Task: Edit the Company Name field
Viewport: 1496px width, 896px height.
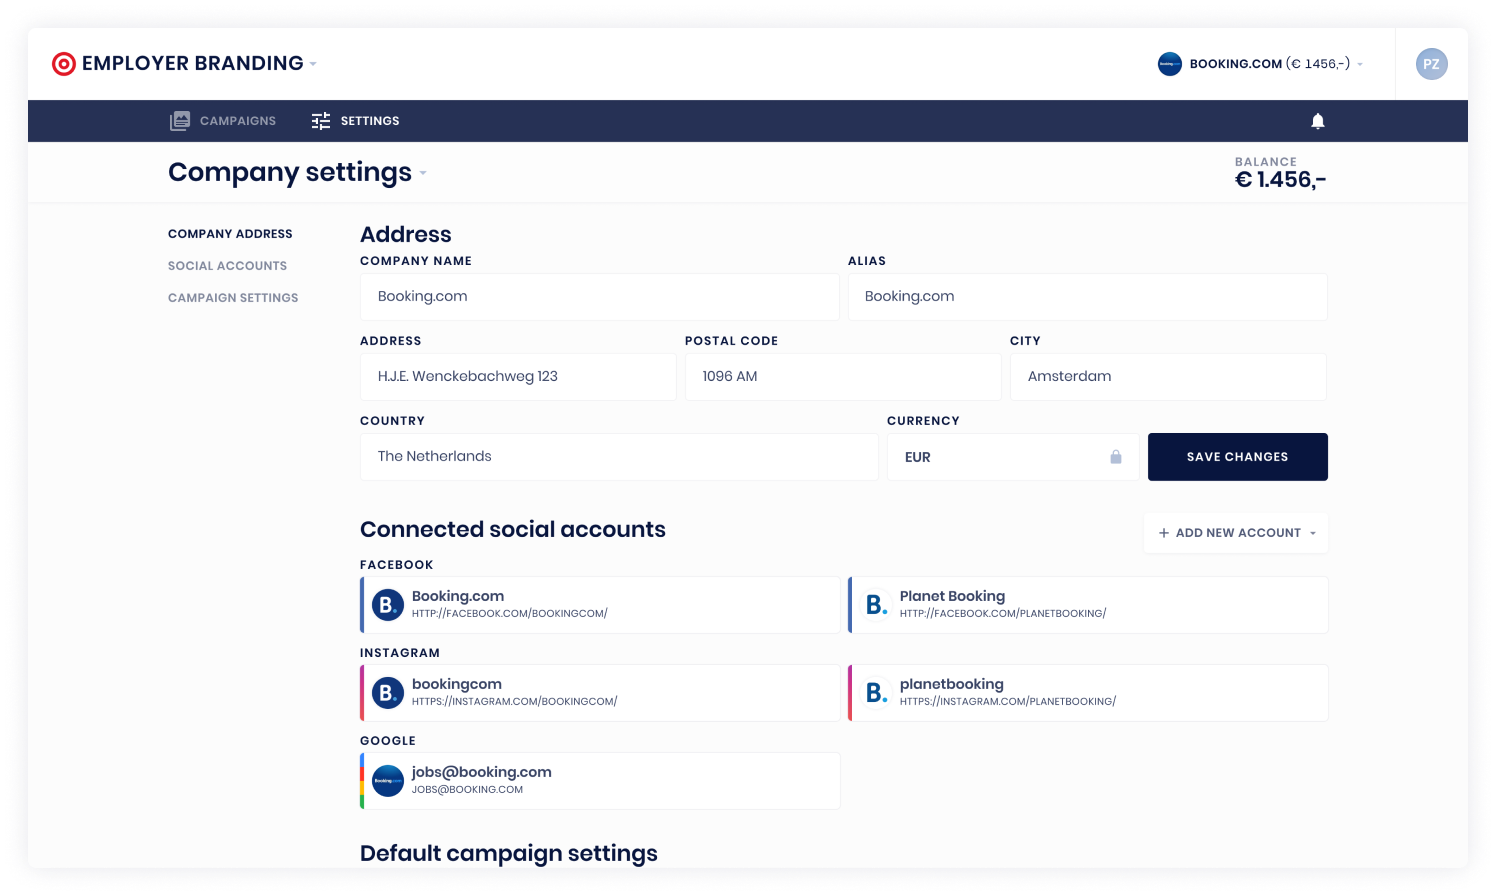Action: point(600,297)
